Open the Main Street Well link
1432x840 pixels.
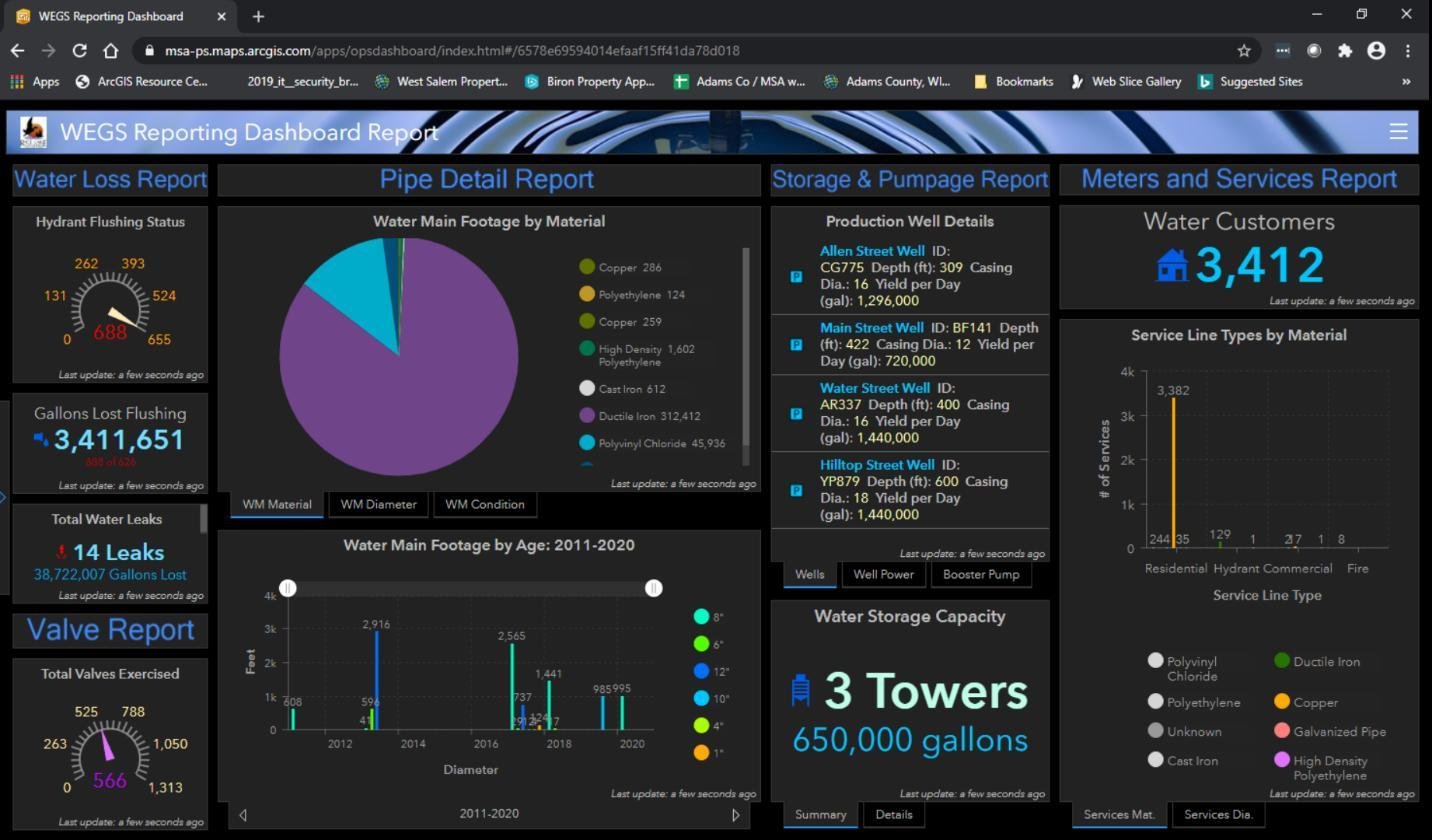870,327
